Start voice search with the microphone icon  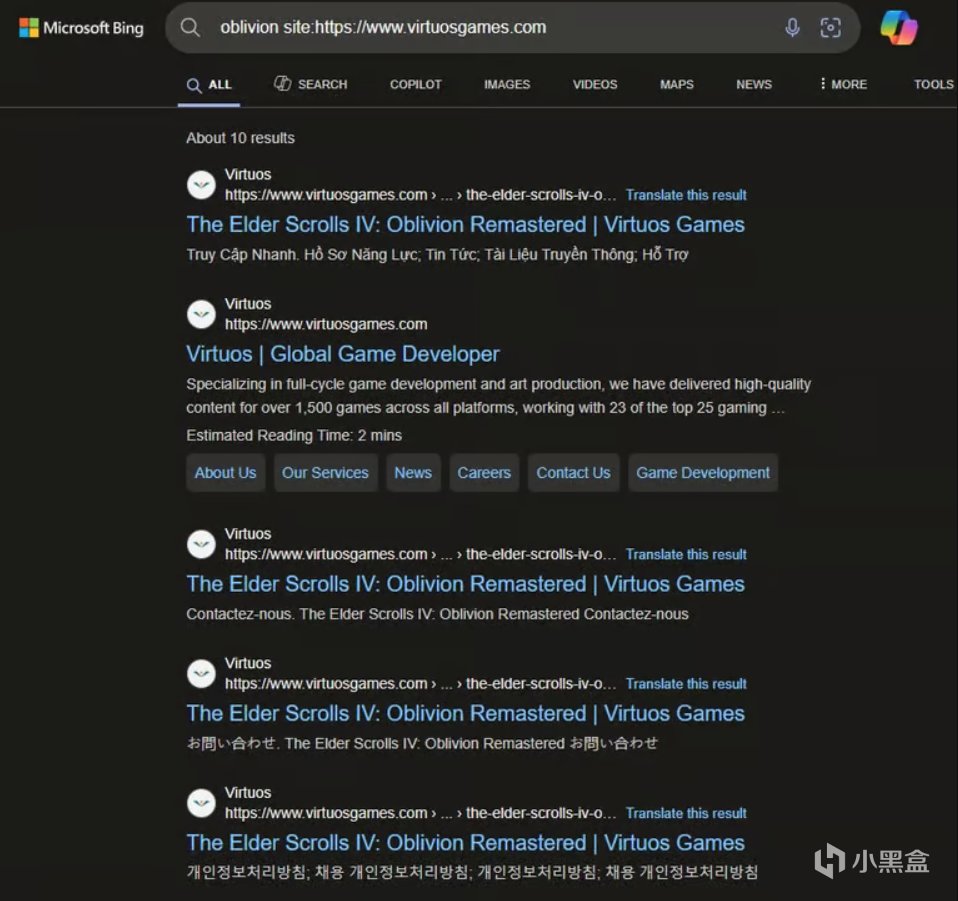pyautogui.click(x=792, y=27)
